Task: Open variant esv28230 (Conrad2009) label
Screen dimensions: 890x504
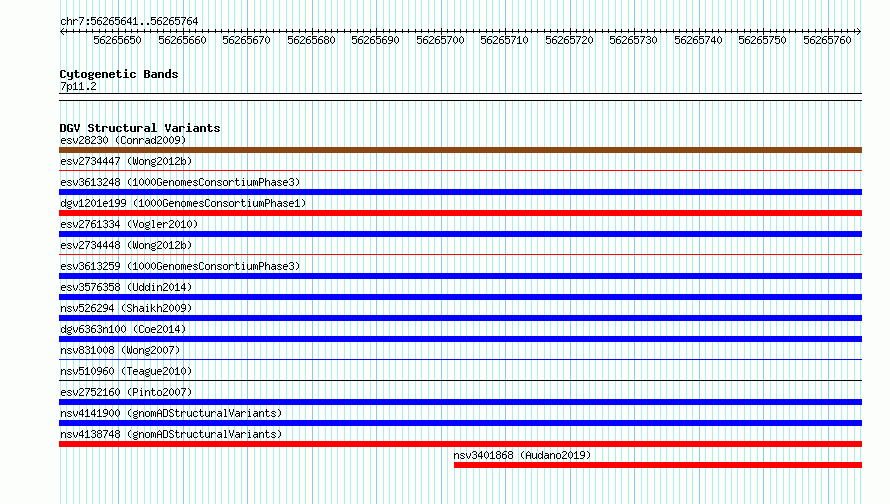Action: click(123, 140)
